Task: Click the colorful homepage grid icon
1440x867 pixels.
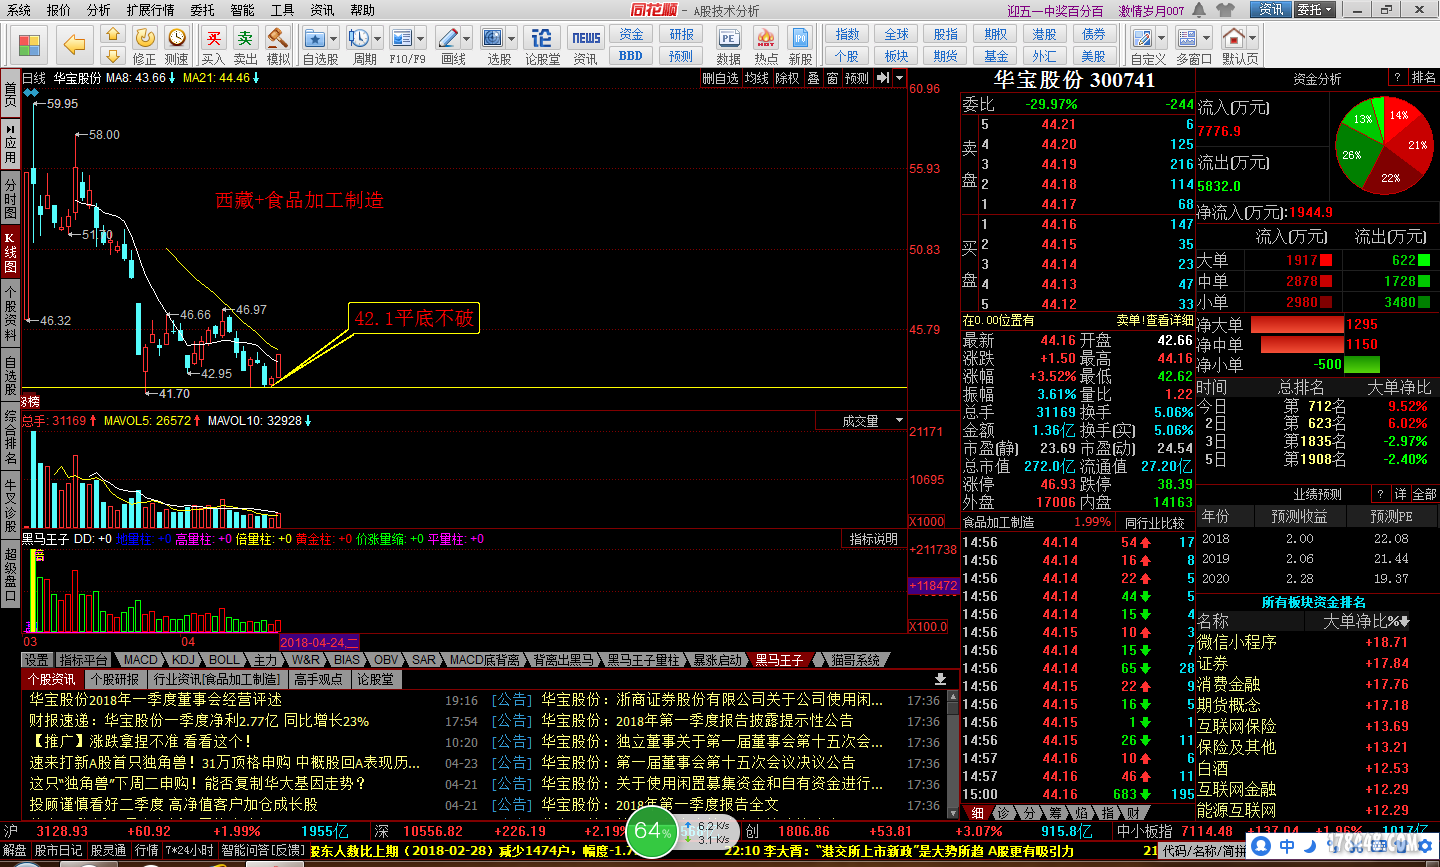Action: (30, 45)
